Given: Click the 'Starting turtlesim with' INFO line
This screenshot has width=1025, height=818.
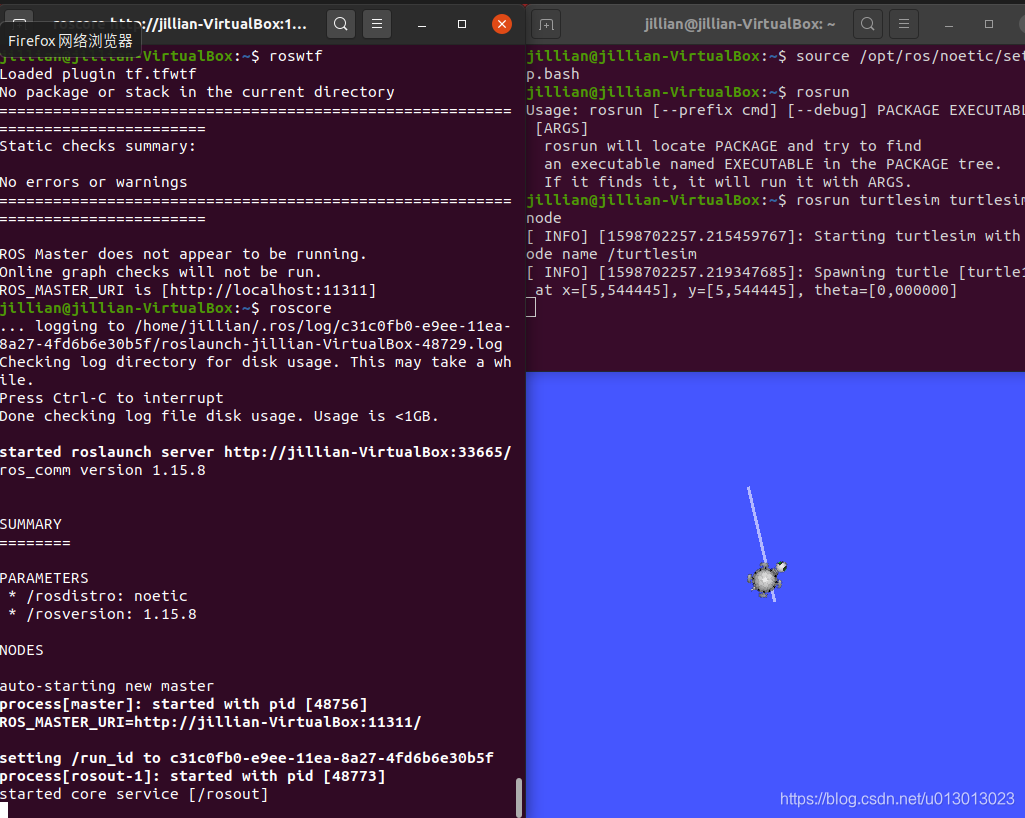Looking at the screenshot, I should coord(775,236).
